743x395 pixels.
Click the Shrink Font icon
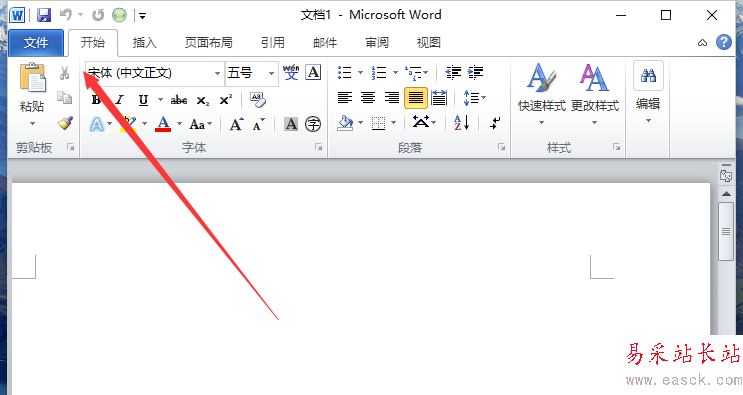pos(259,125)
